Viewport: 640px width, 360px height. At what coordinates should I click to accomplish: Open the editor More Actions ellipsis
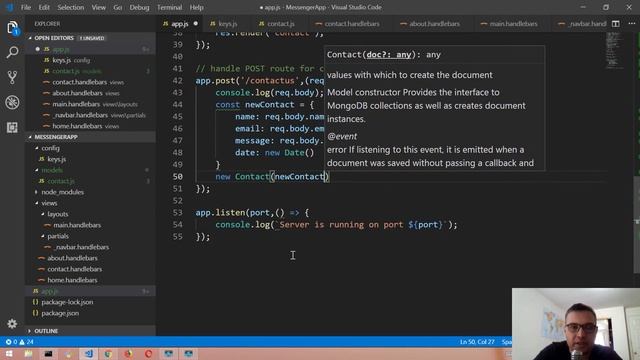pos(631,24)
